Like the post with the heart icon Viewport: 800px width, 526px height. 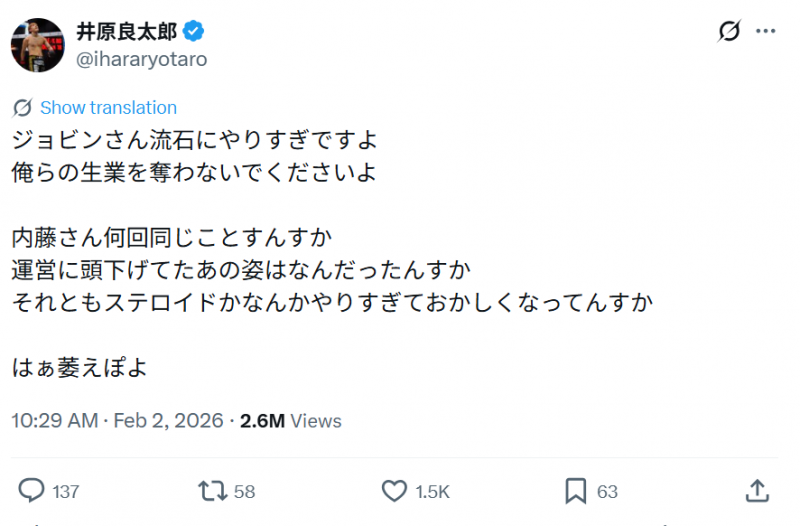pyautogui.click(x=395, y=490)
